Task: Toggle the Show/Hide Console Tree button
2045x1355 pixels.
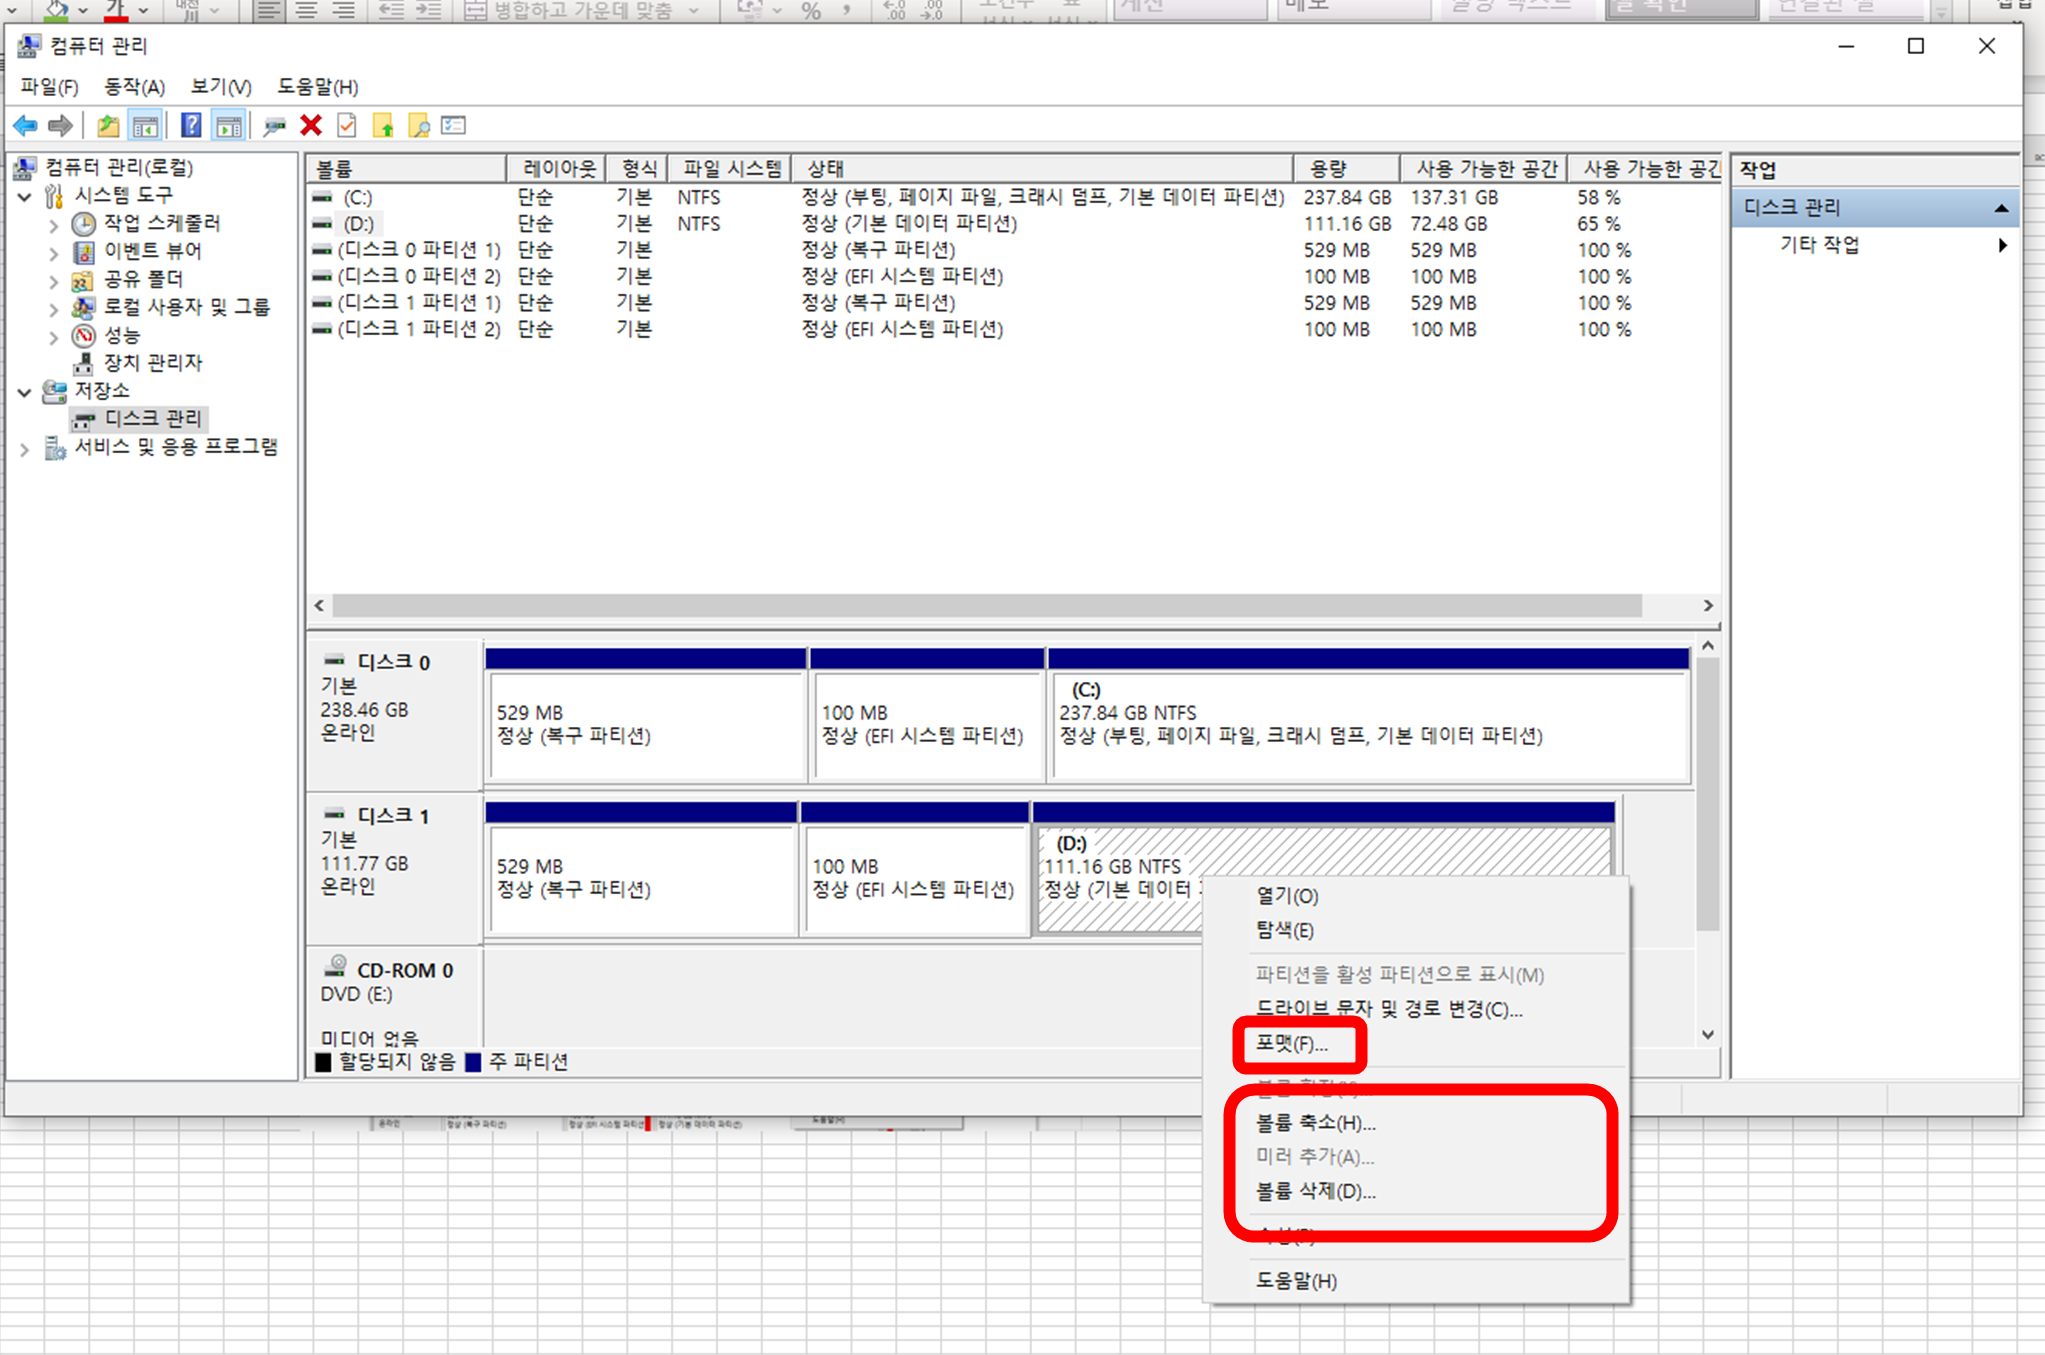Action: (x=145, y=126)
